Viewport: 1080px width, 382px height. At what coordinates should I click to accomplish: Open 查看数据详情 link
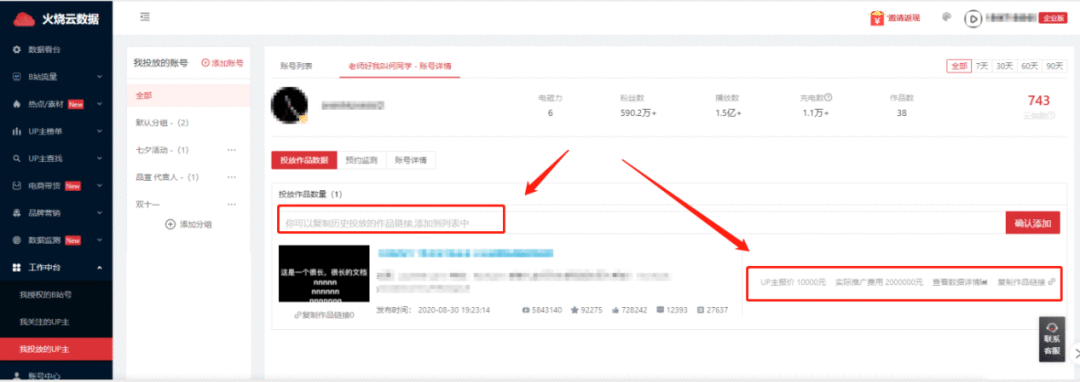pyautogui.click(x=959, y=282)
